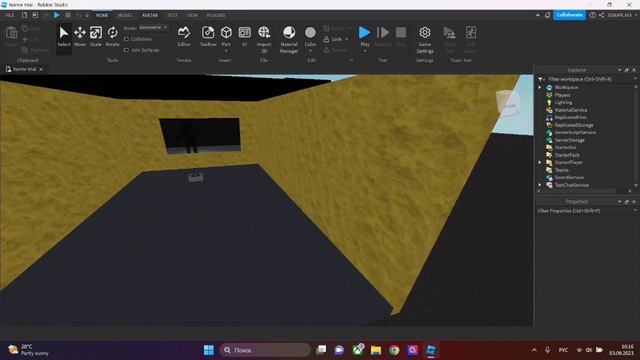Open the Explorer panel options dropdown

(619, 70)
